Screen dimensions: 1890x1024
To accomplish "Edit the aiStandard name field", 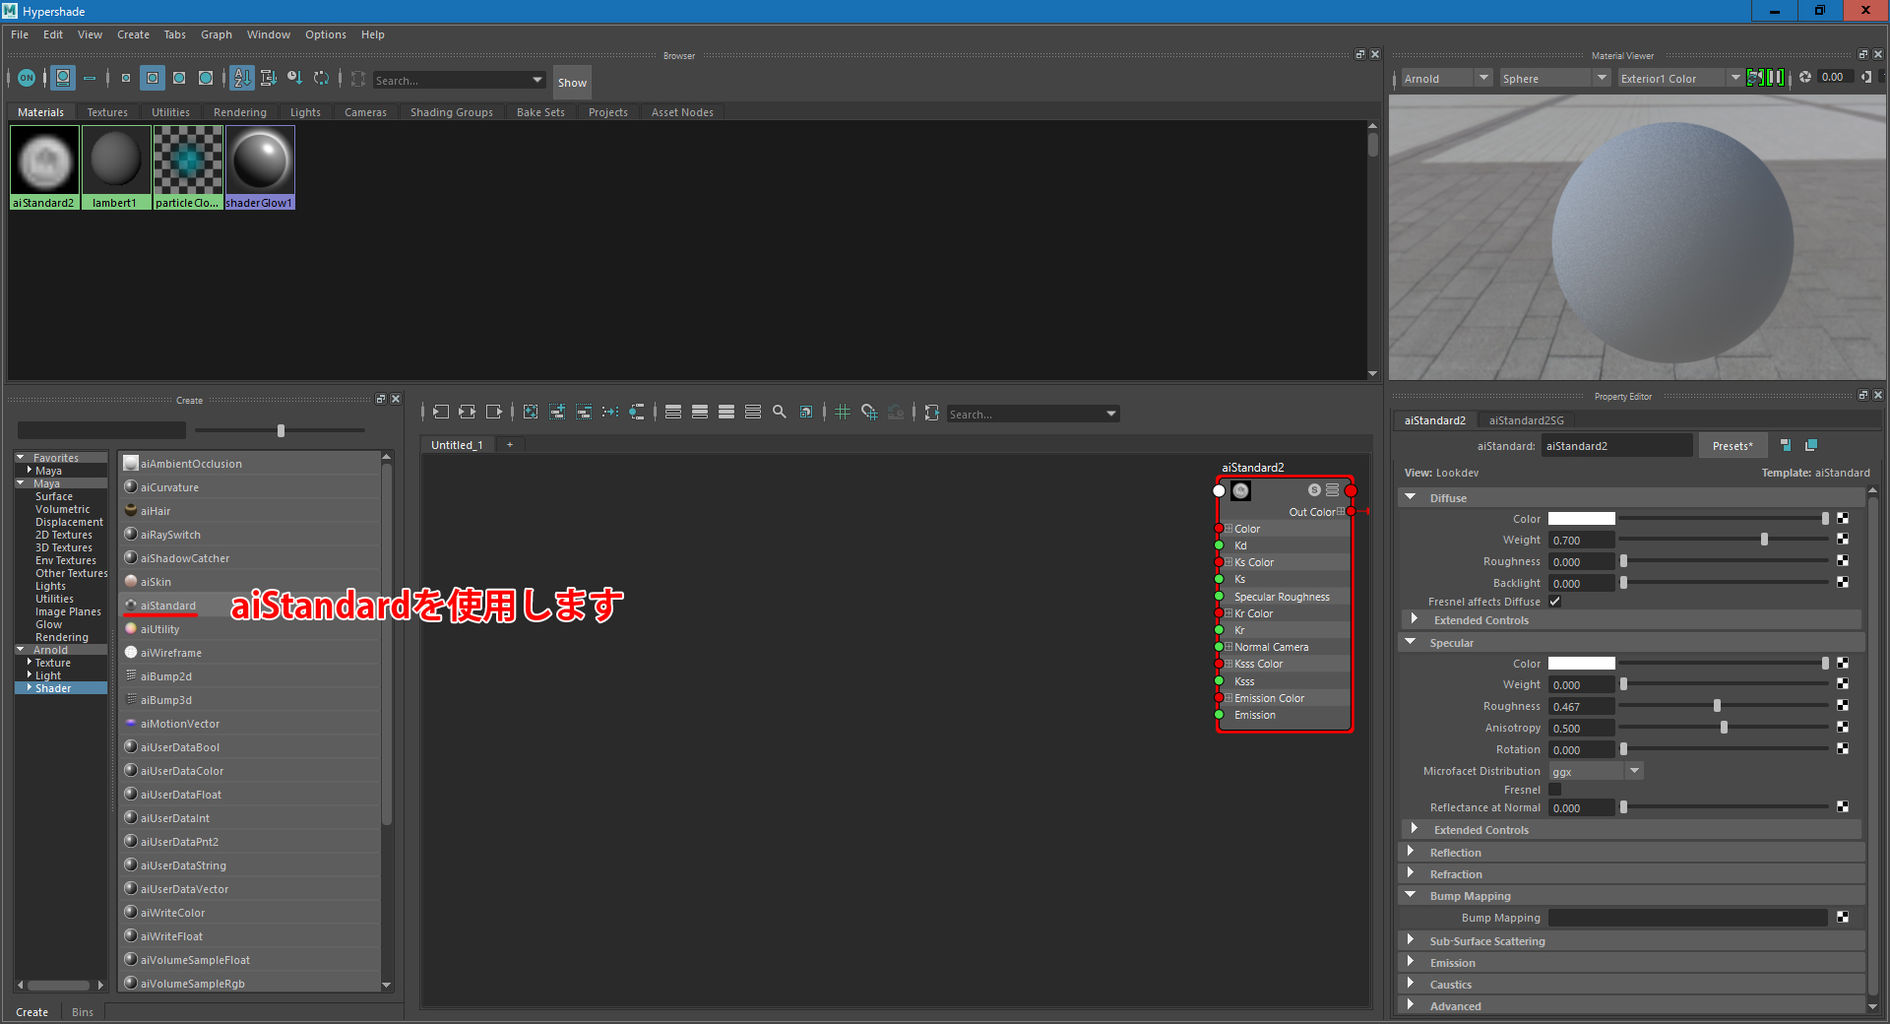I will point(1616,446).
